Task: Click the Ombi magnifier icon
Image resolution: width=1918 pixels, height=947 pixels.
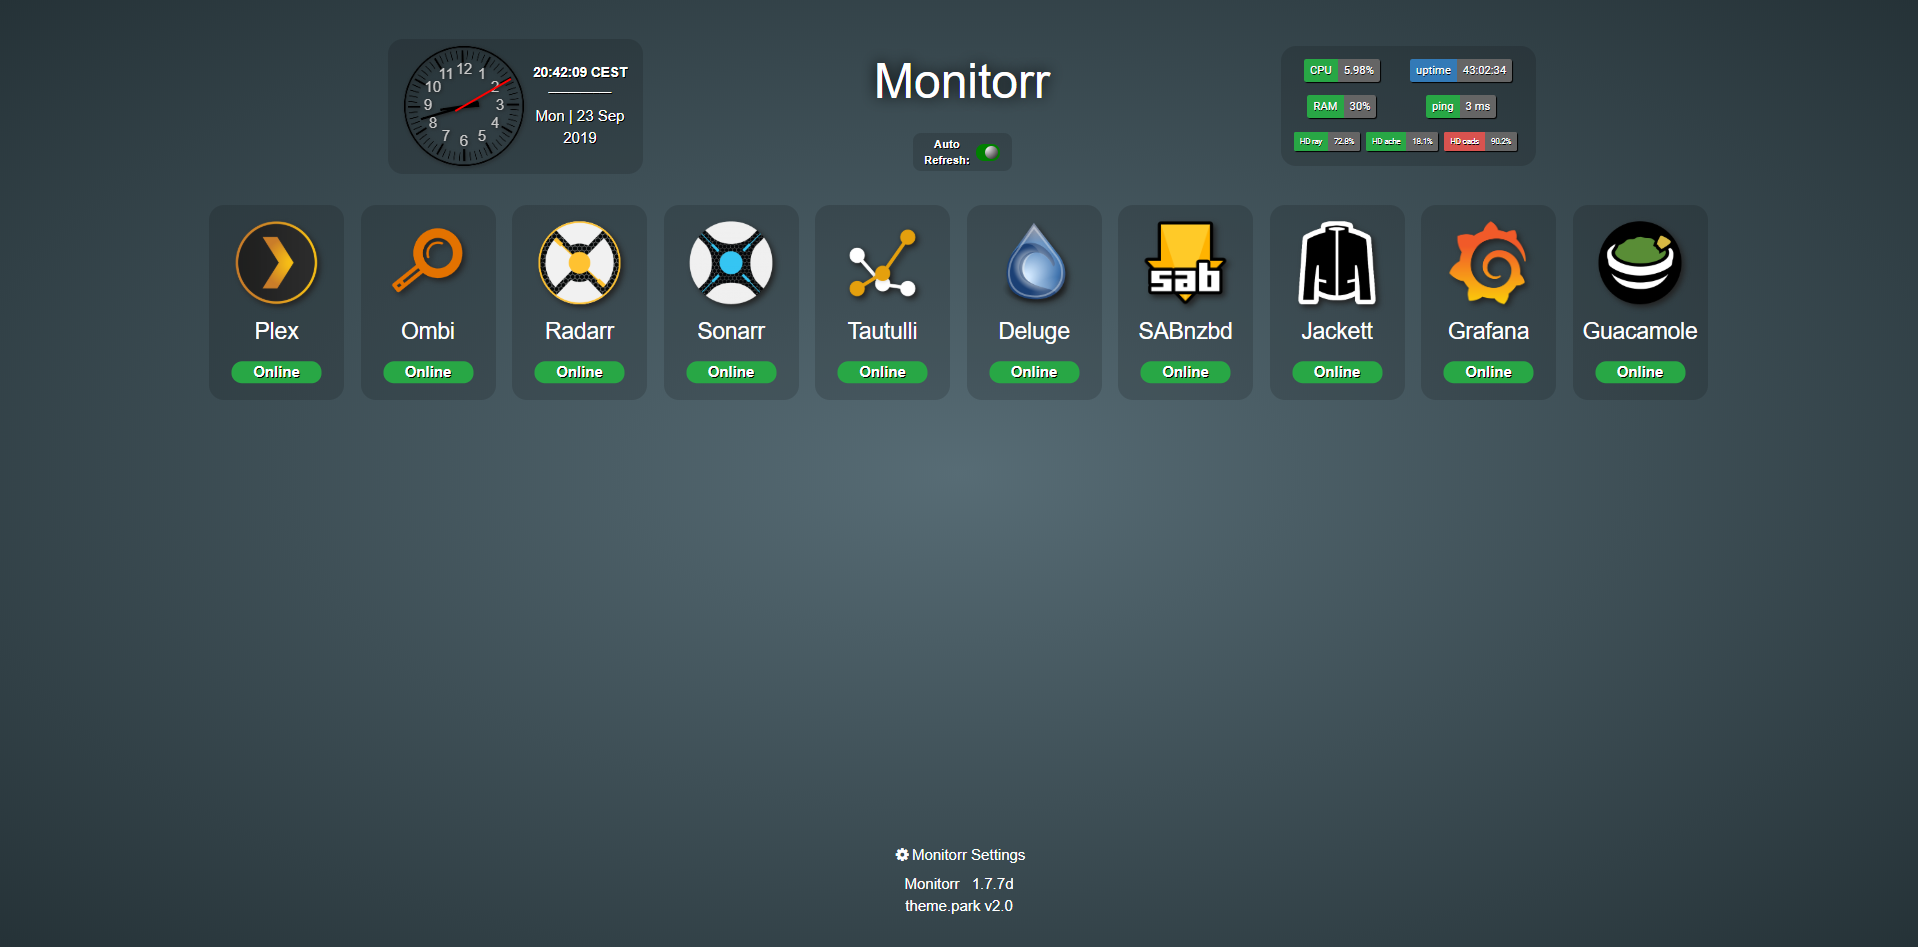Action: coord(428,261)
